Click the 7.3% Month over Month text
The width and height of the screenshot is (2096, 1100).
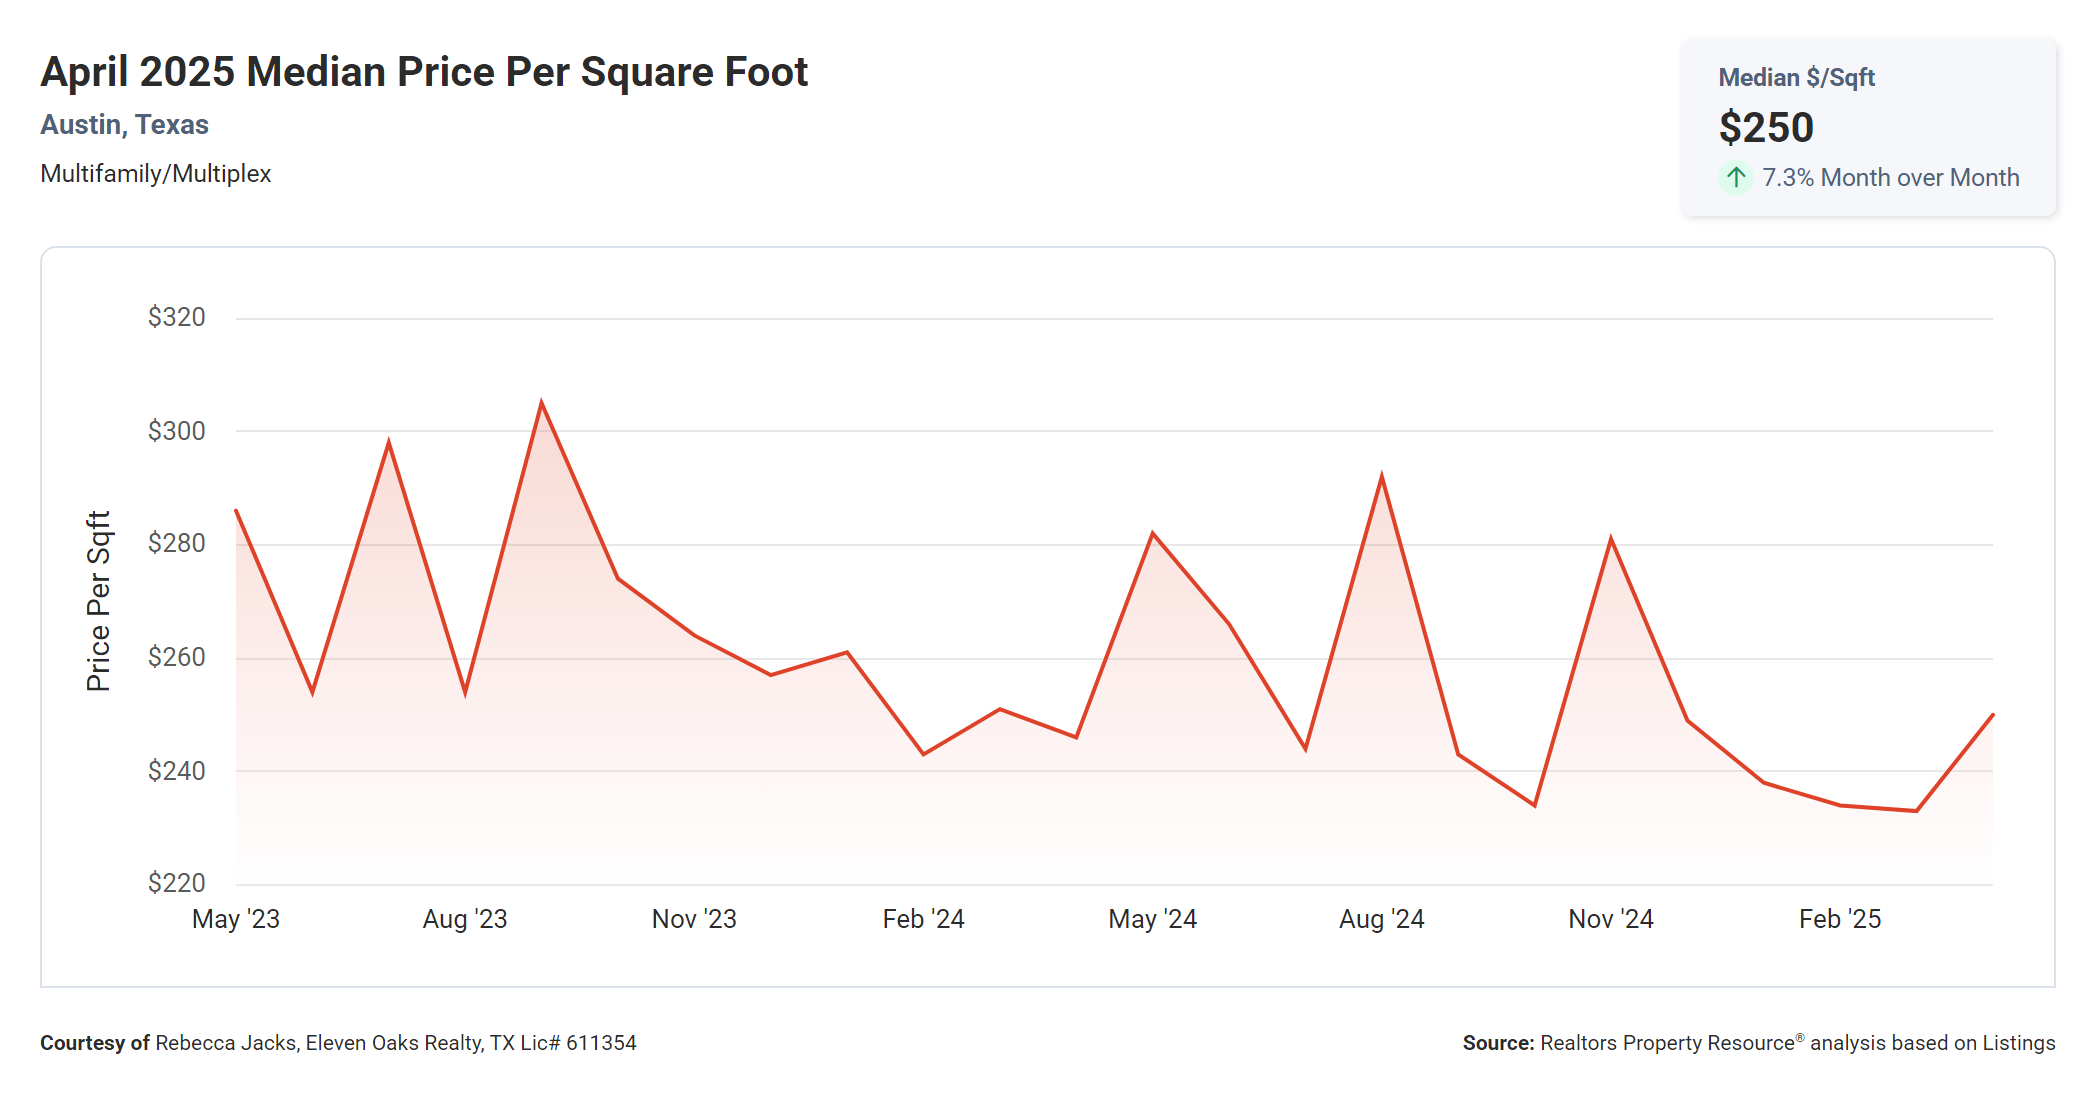click(x=1890, y=178)
